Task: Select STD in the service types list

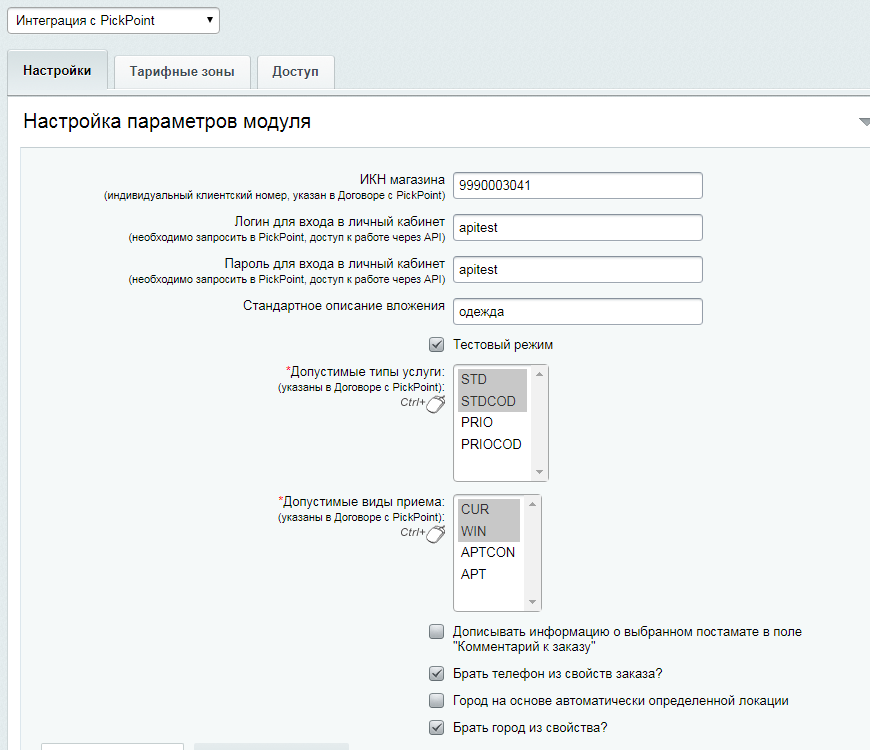Action: click(x=492, y=379)
